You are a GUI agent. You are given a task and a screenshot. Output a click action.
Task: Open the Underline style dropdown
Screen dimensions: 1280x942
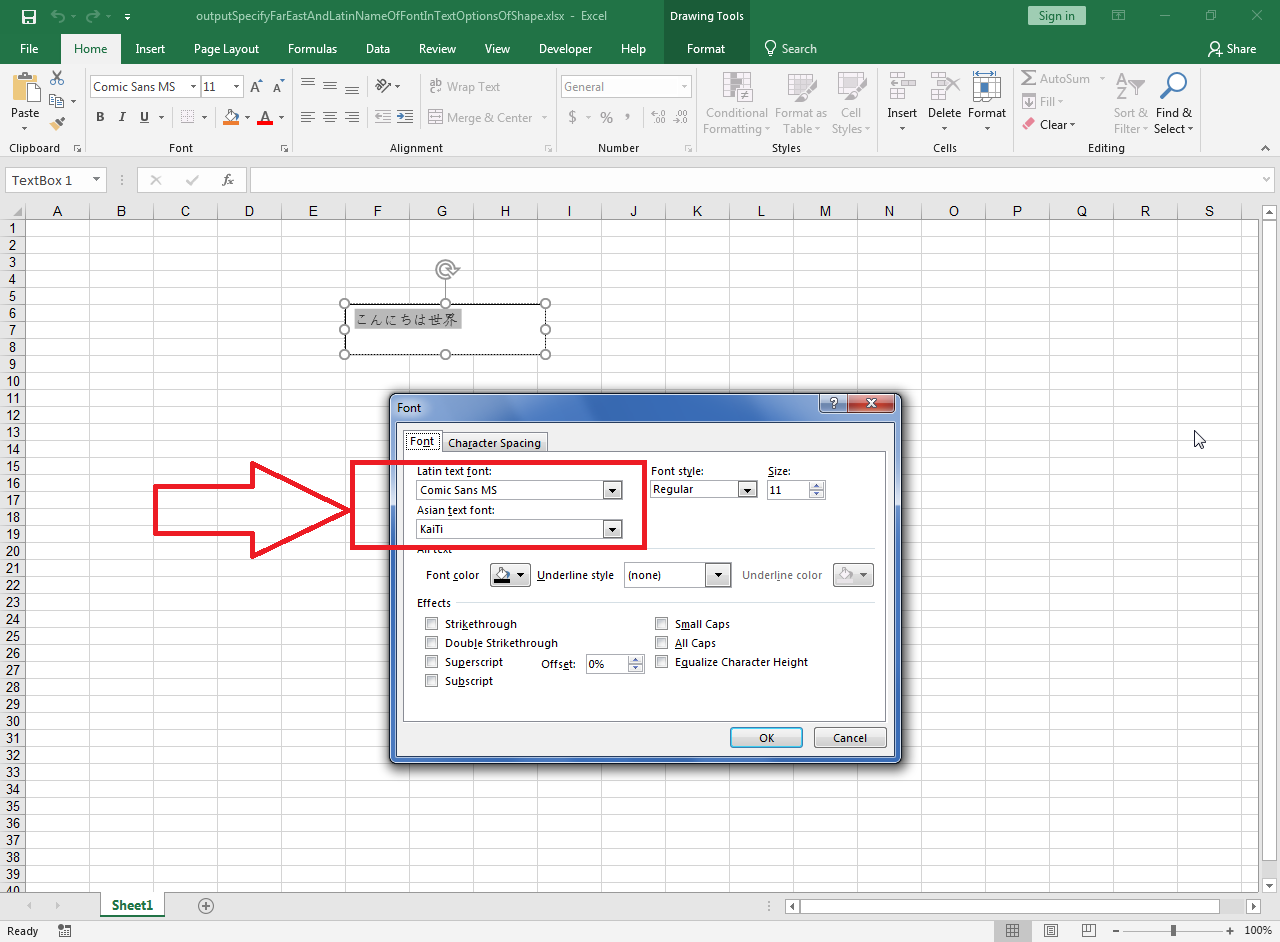[717, 575]
